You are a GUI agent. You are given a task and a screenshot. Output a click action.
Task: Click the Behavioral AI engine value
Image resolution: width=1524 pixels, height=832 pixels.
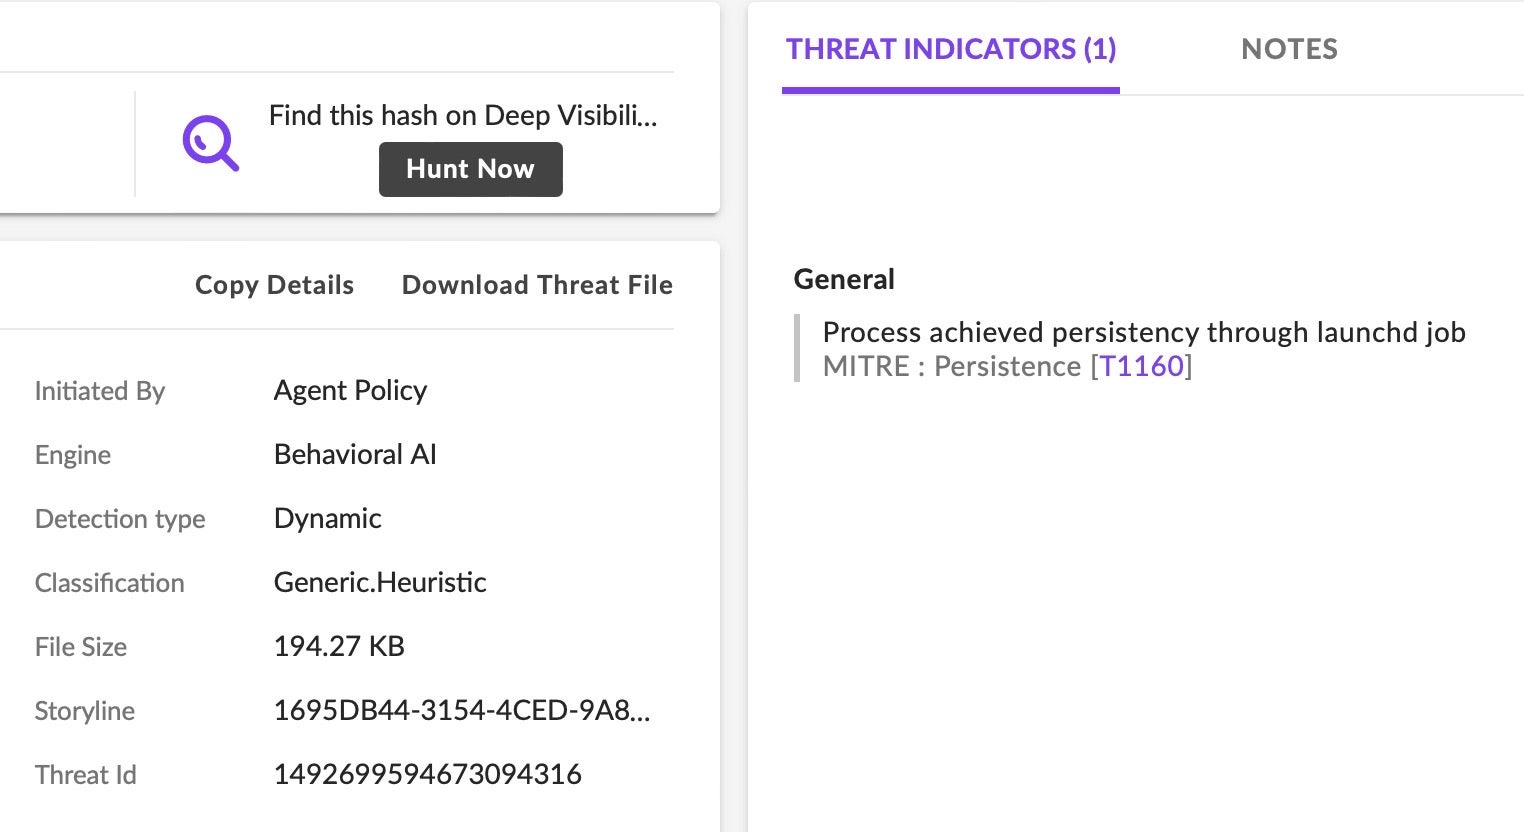(x=355, y=454)
